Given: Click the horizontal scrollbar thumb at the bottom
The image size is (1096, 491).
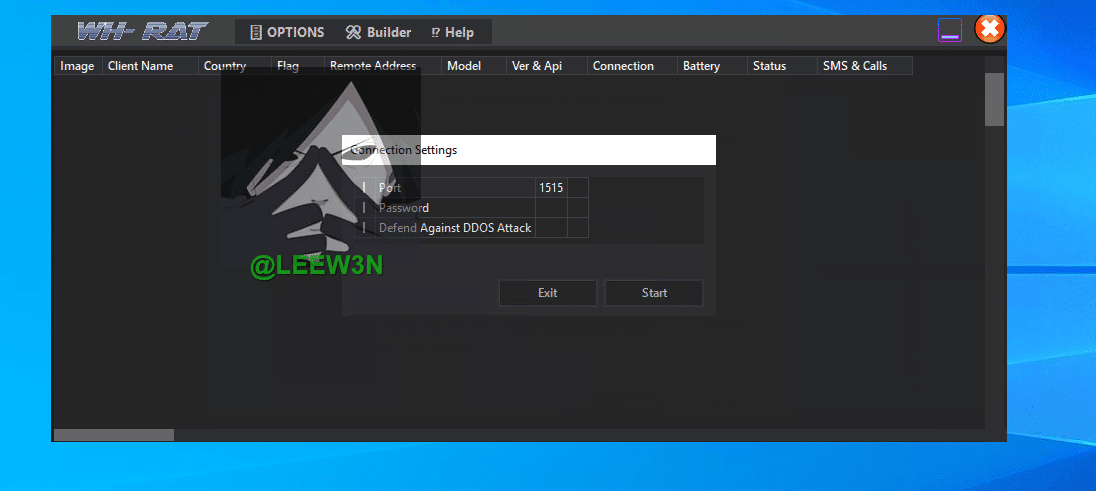Looking at the screenshot, I should pos(113,435).
